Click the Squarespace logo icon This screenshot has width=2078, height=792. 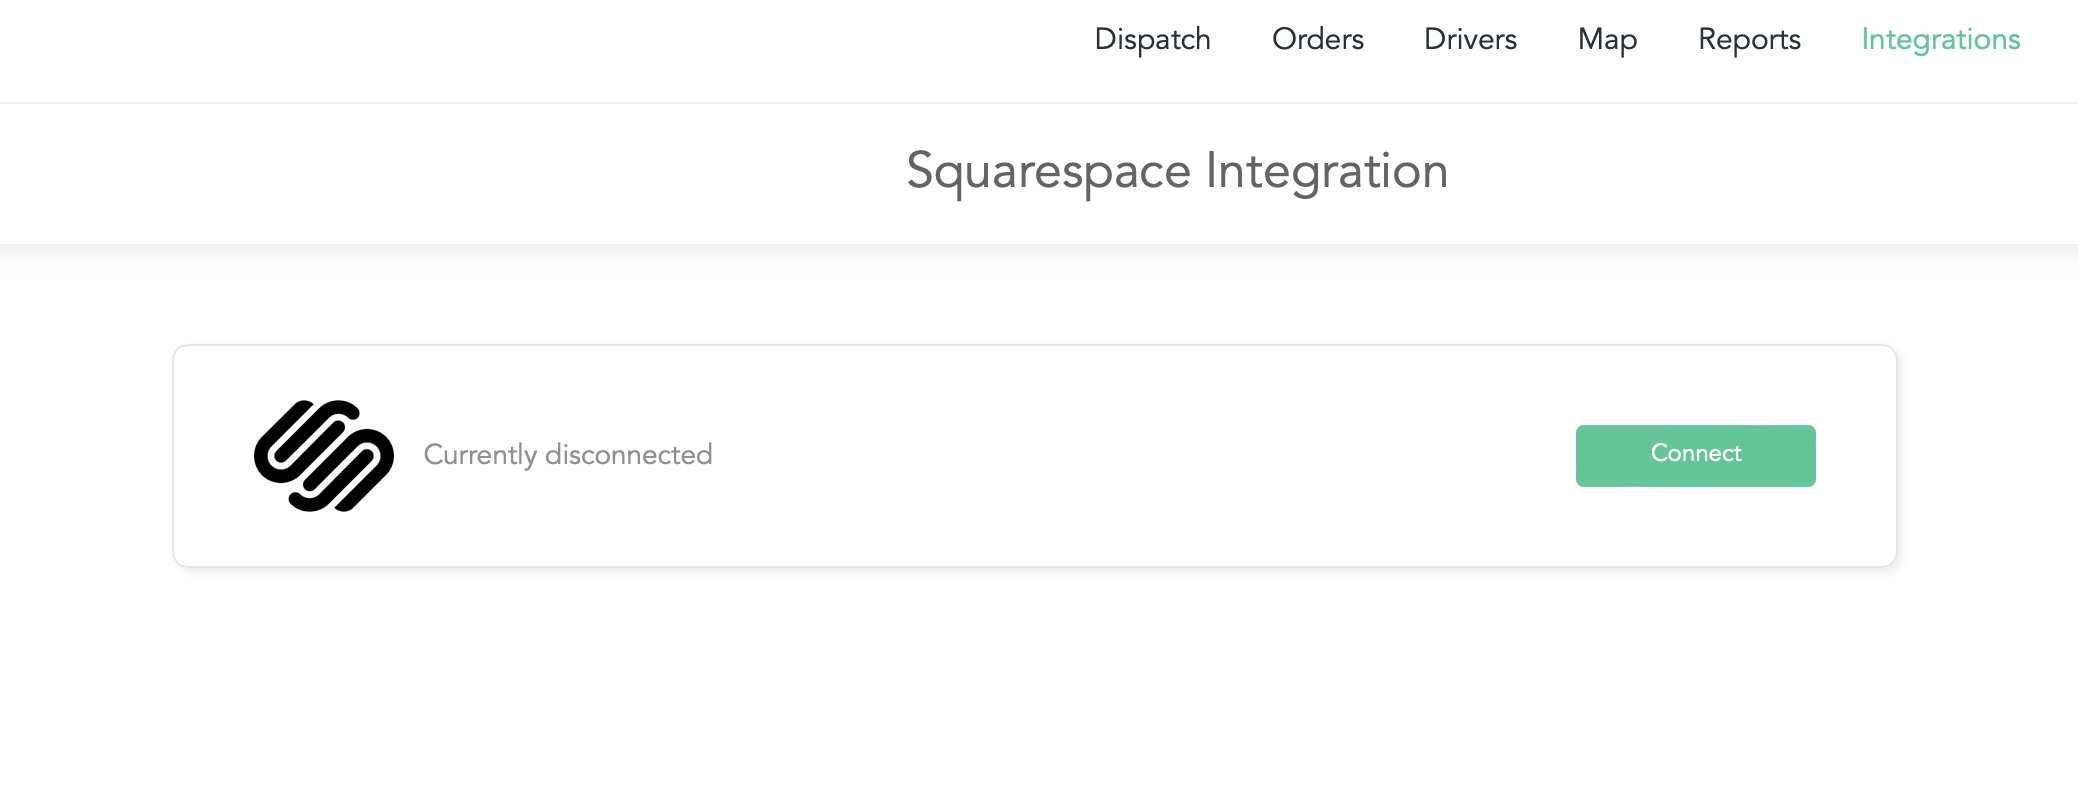point(323,456)
